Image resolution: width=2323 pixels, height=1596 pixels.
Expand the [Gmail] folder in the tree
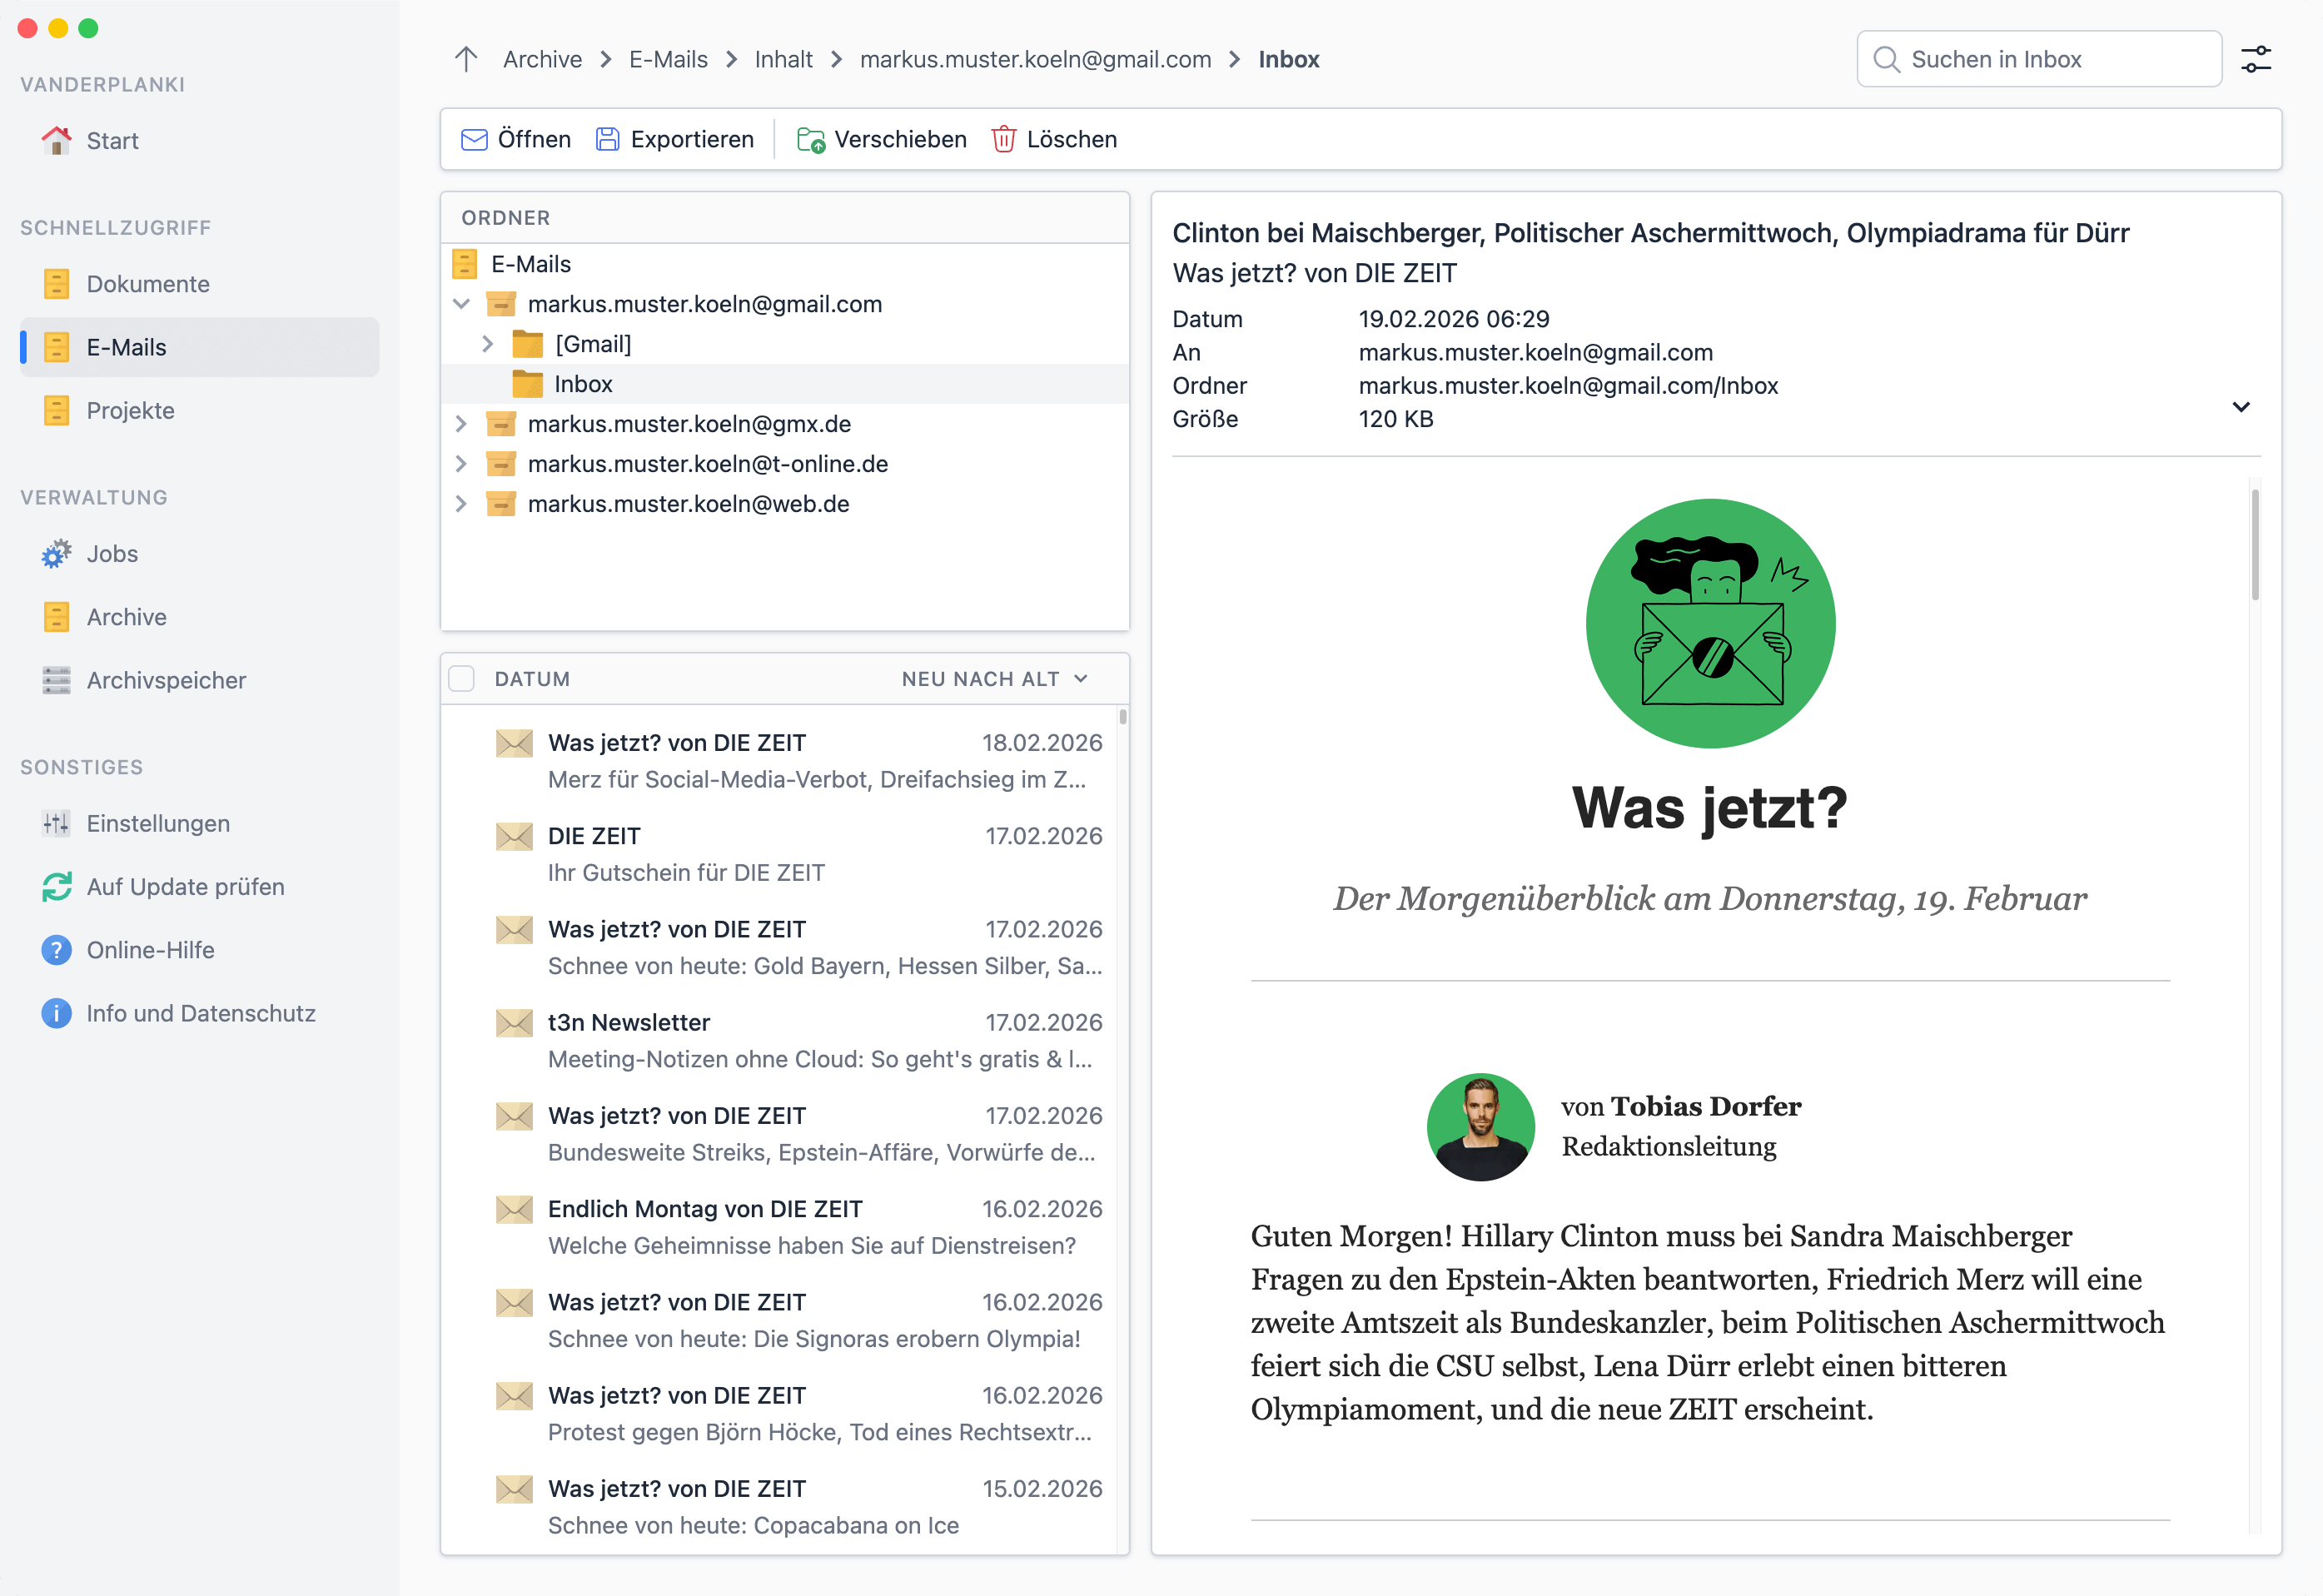487,343
